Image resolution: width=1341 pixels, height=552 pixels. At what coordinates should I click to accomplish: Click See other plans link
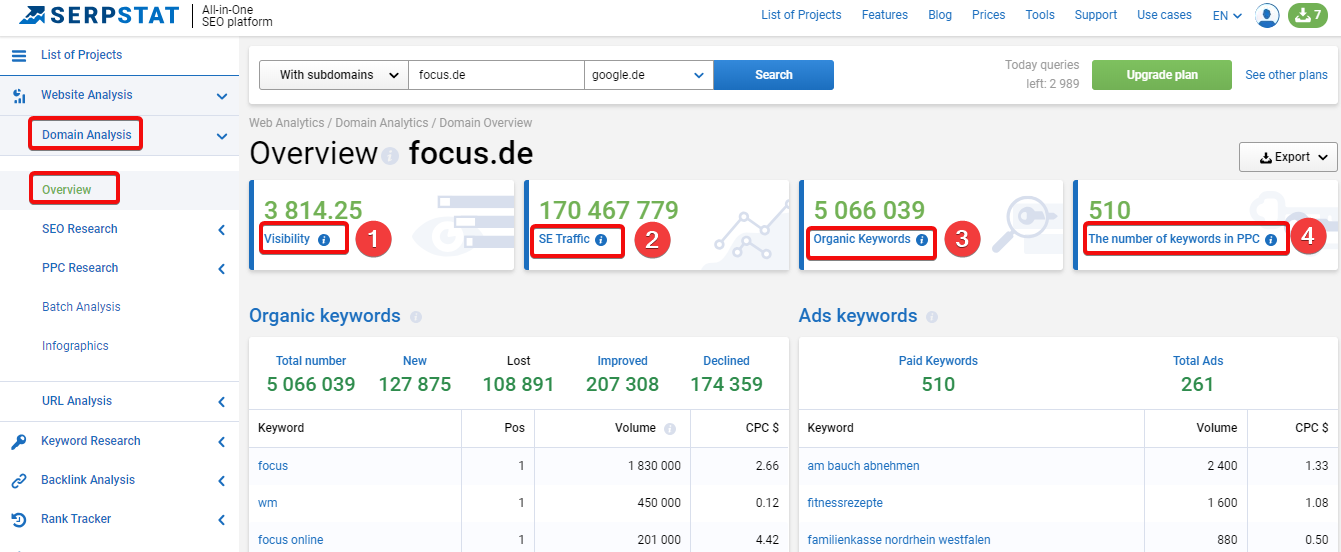tap(1286, 75)
